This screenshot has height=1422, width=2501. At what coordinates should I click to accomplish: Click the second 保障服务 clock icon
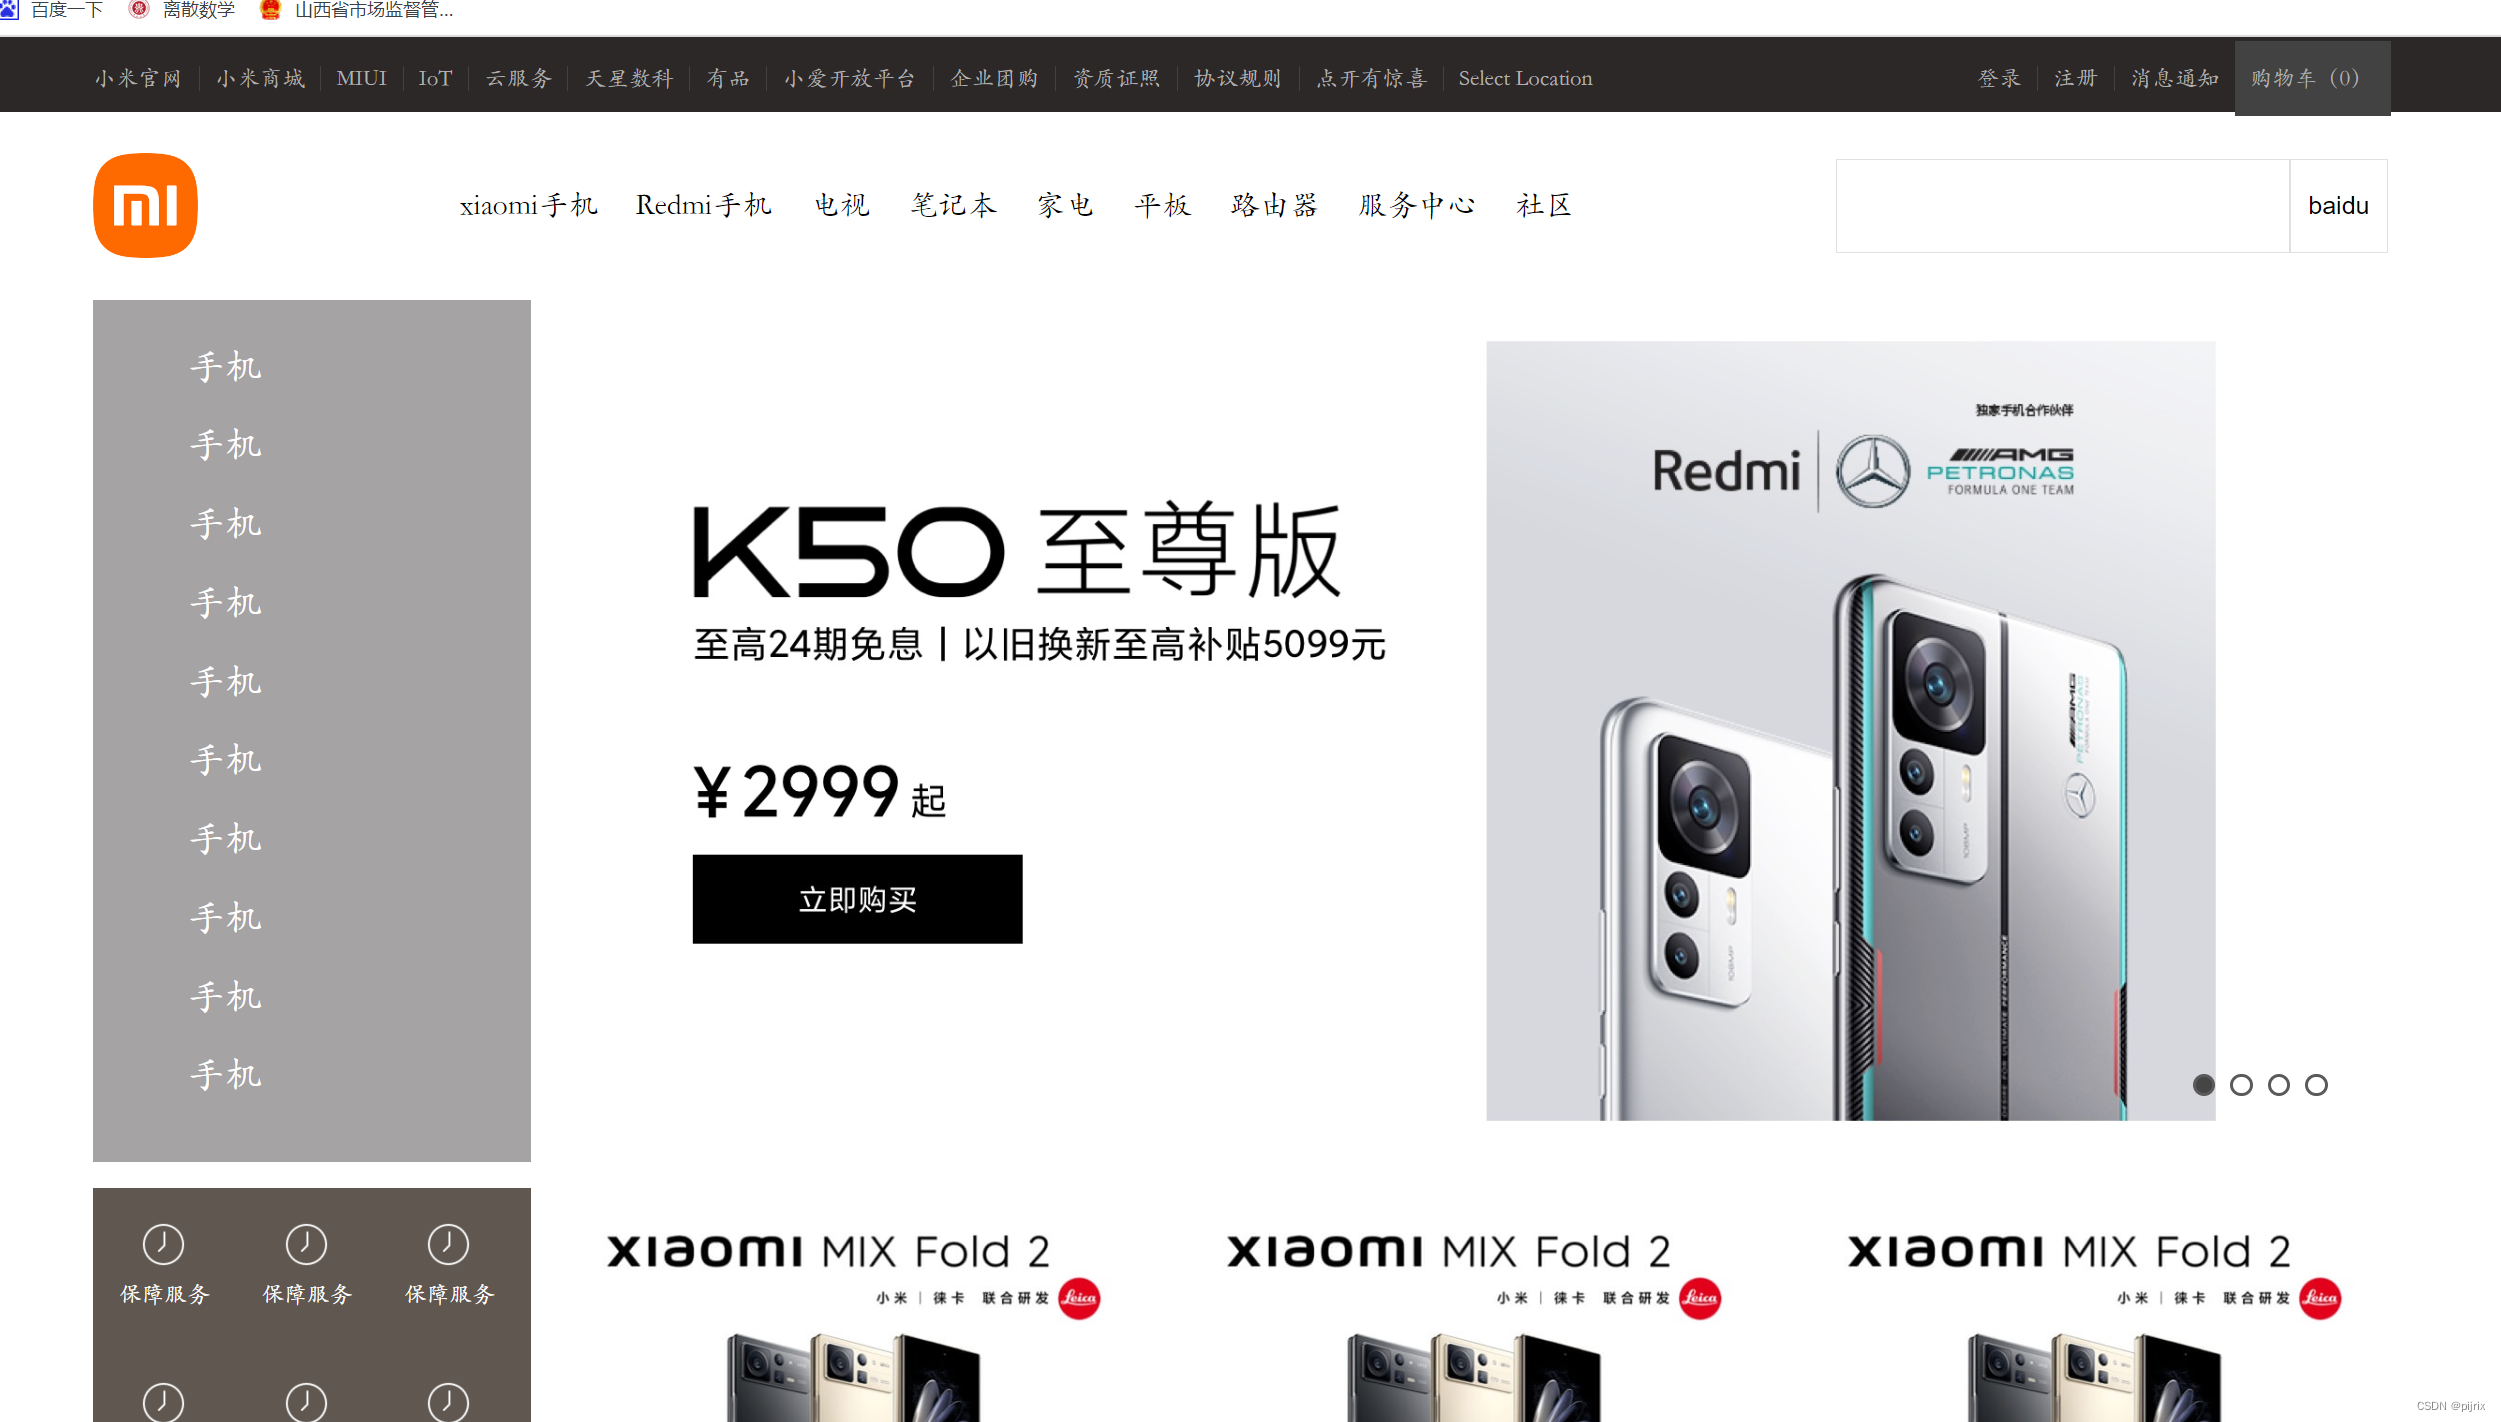click(306, 1244)
